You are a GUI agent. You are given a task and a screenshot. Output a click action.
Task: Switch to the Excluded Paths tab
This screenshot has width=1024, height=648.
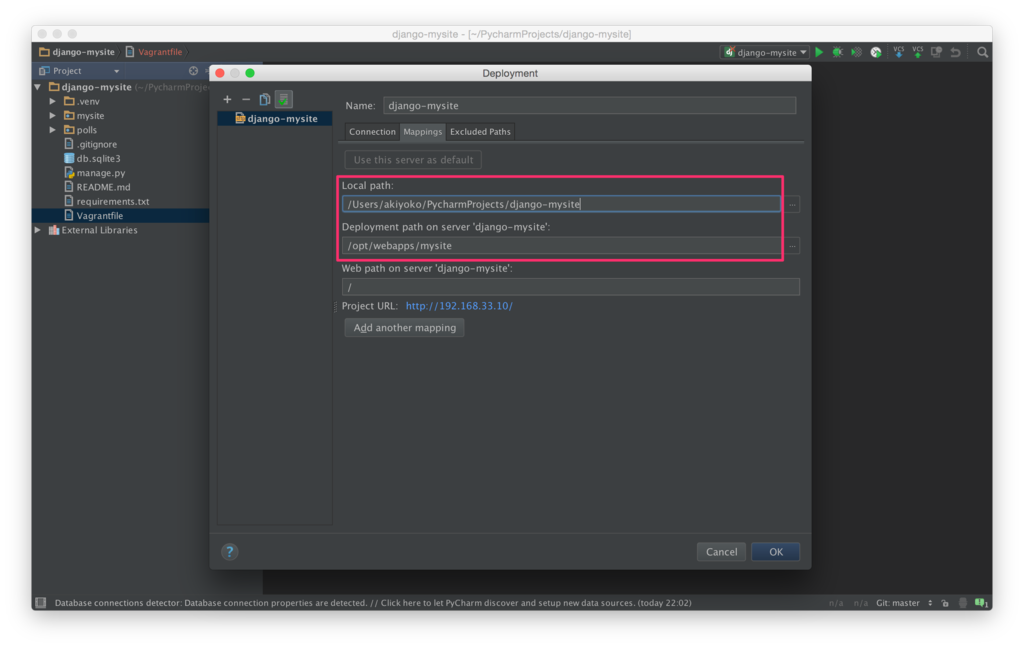click(x=480, y=132)
